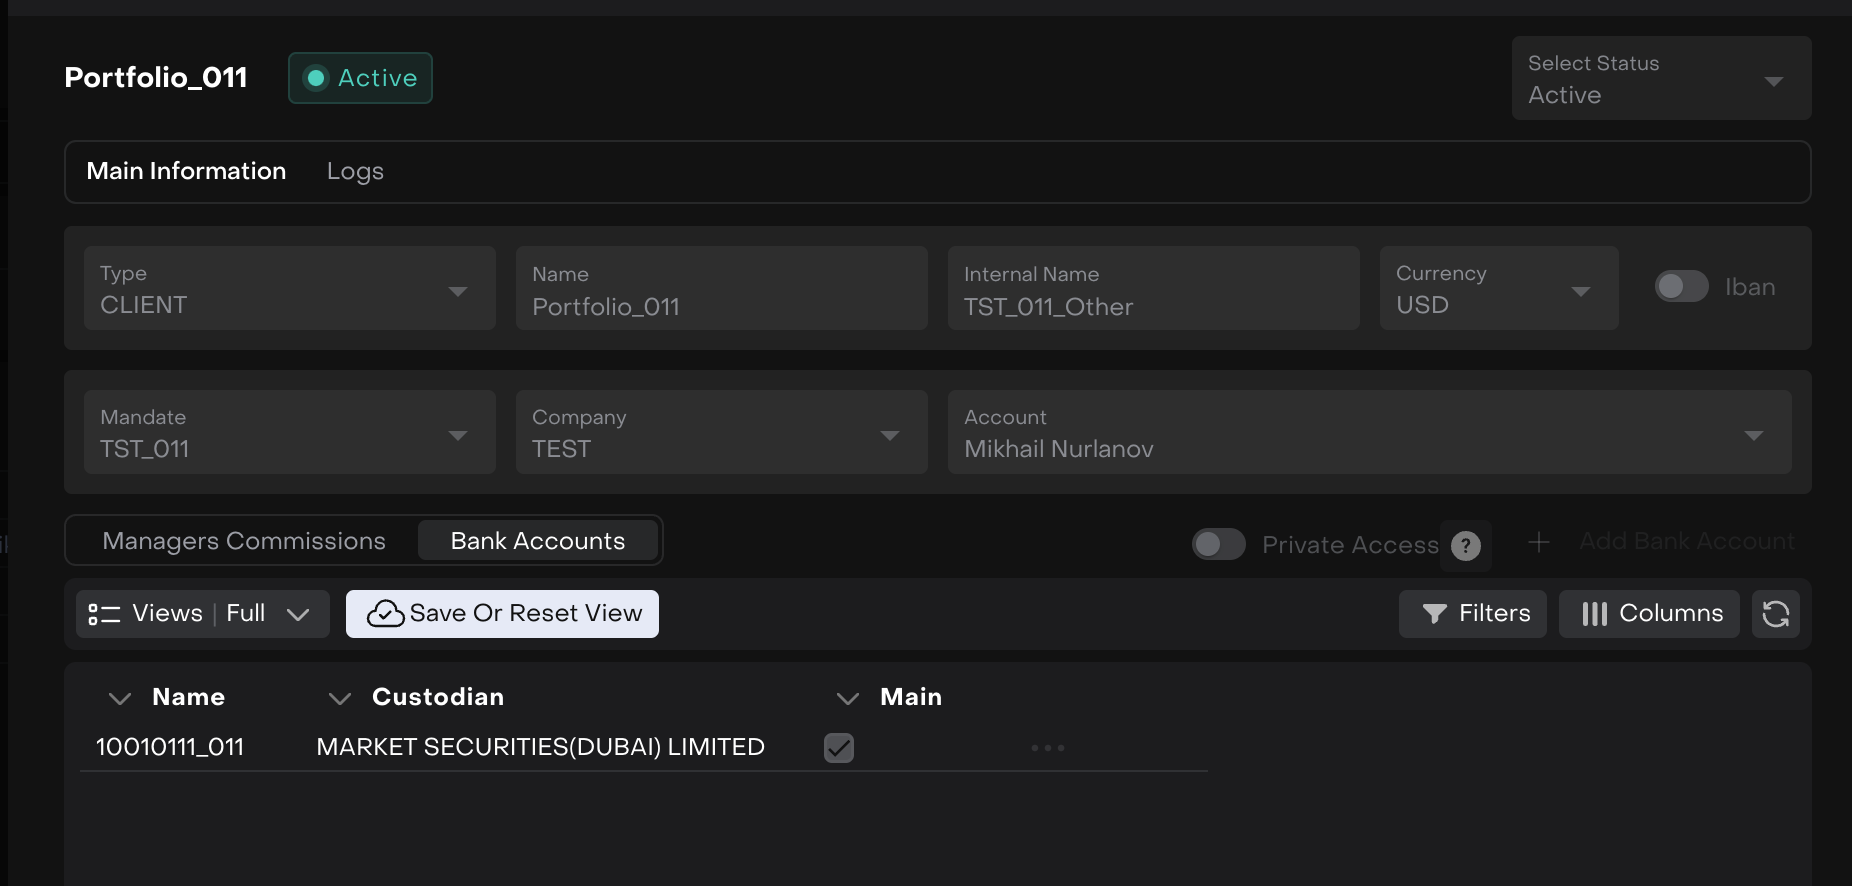Viewport: 1852px width, 886px height.
Task: Click the Save Or Reset View button
Action: point(502,614)
